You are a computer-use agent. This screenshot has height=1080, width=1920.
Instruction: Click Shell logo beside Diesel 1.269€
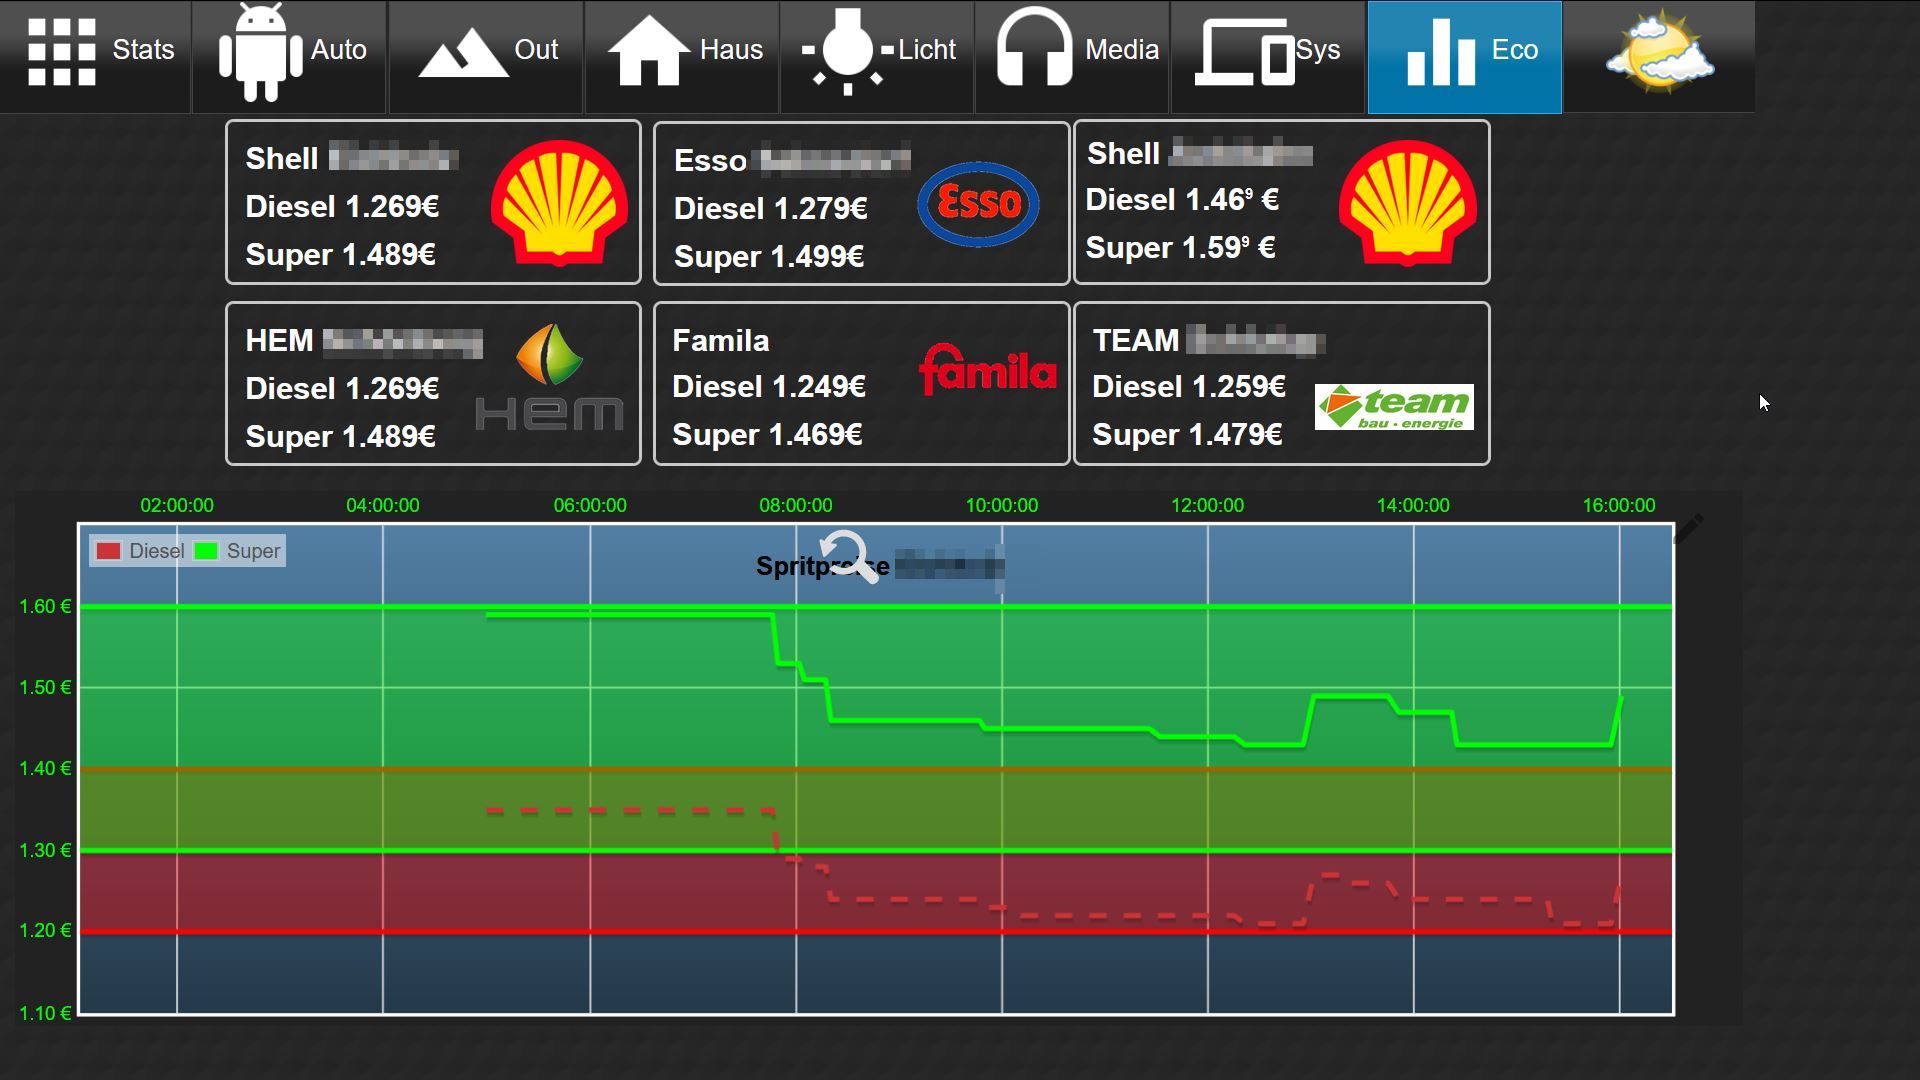click(559, 203)
